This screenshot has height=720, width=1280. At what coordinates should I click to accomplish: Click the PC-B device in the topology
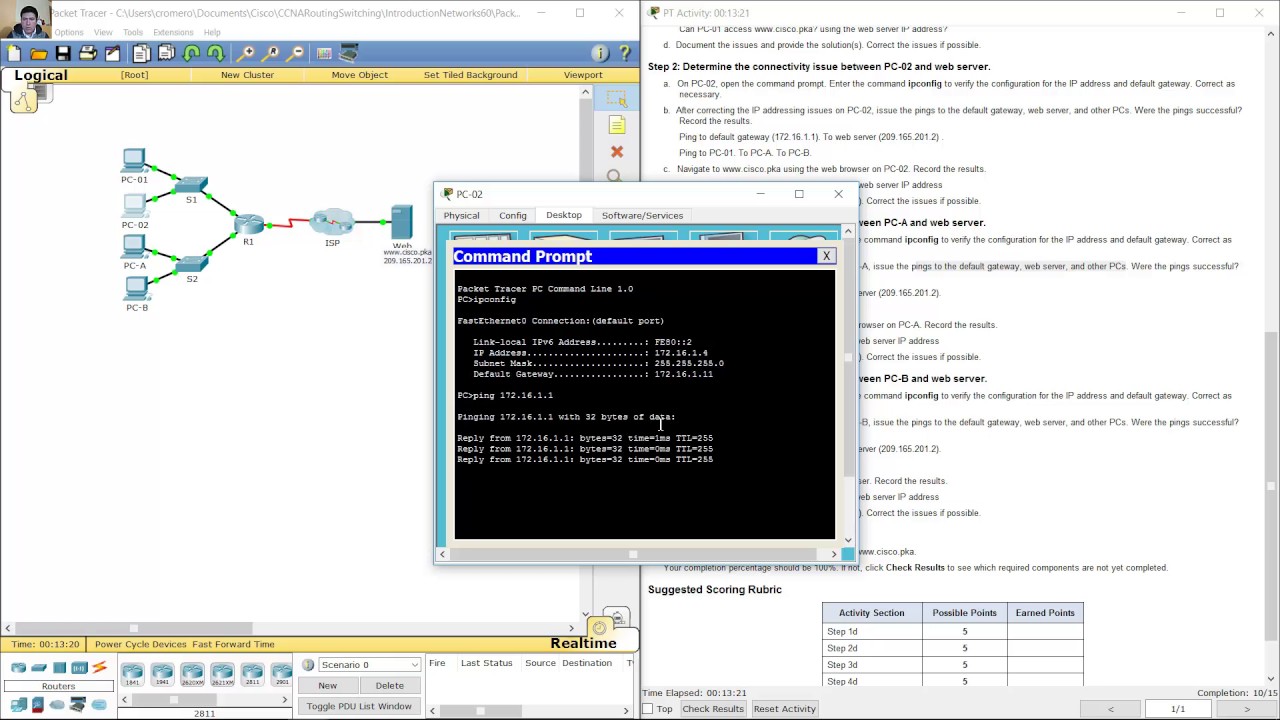pos(136,289)
